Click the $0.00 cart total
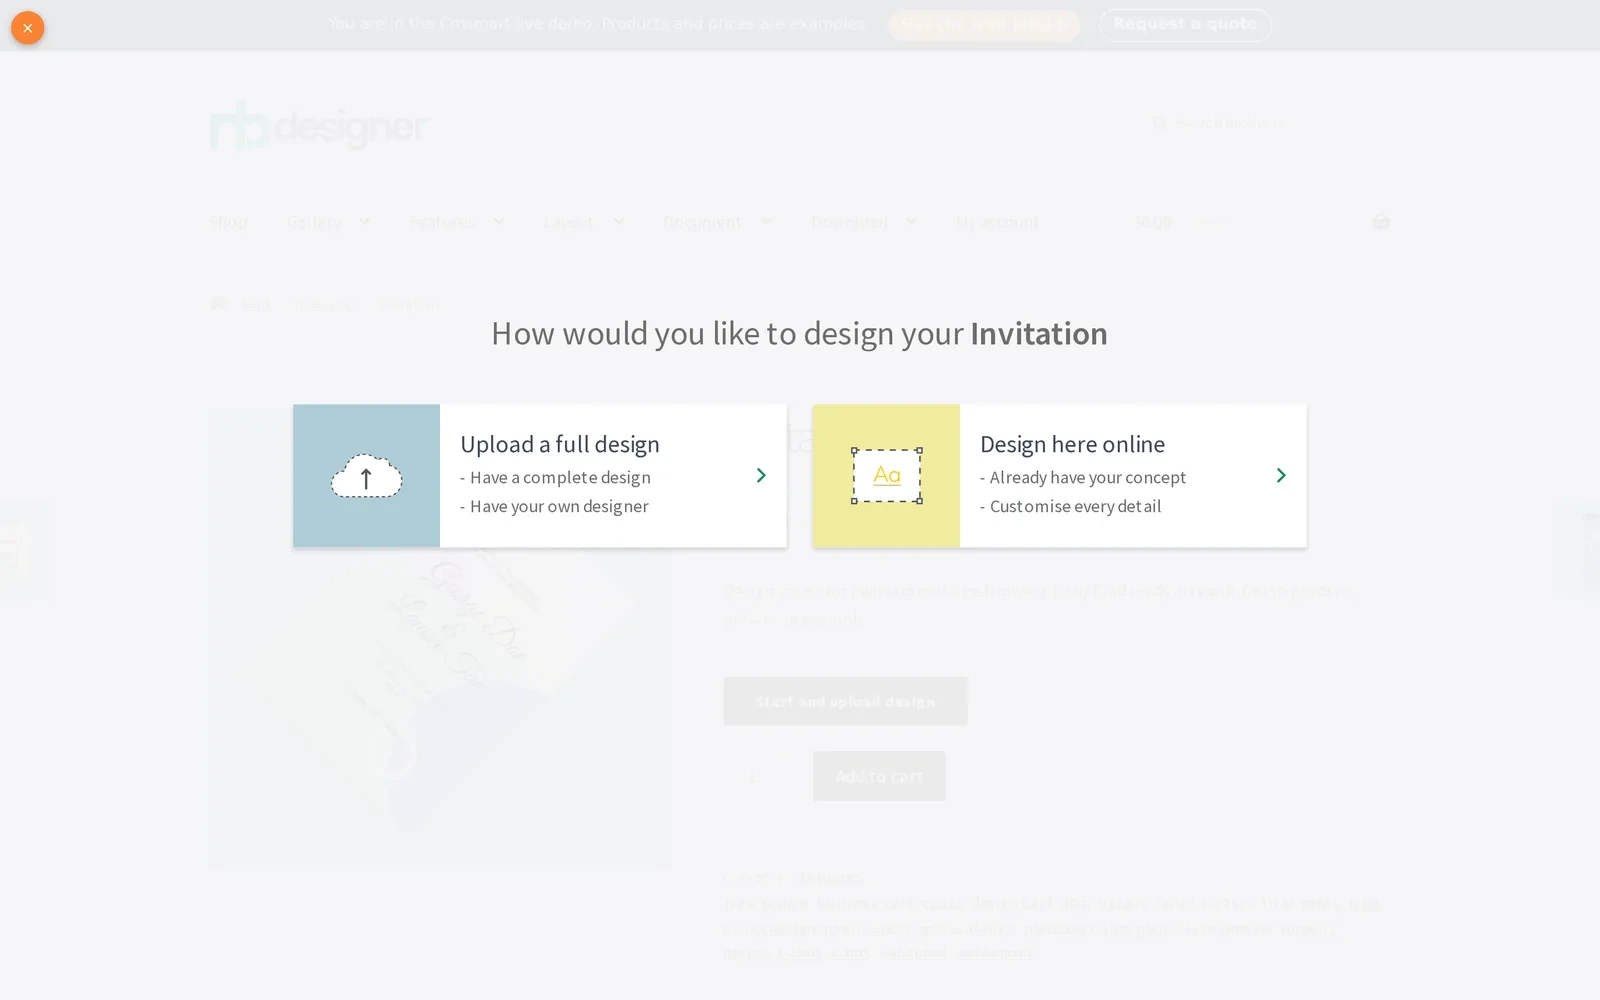This screenshot has height=1000, width=1600. [x=1153, y=222]
